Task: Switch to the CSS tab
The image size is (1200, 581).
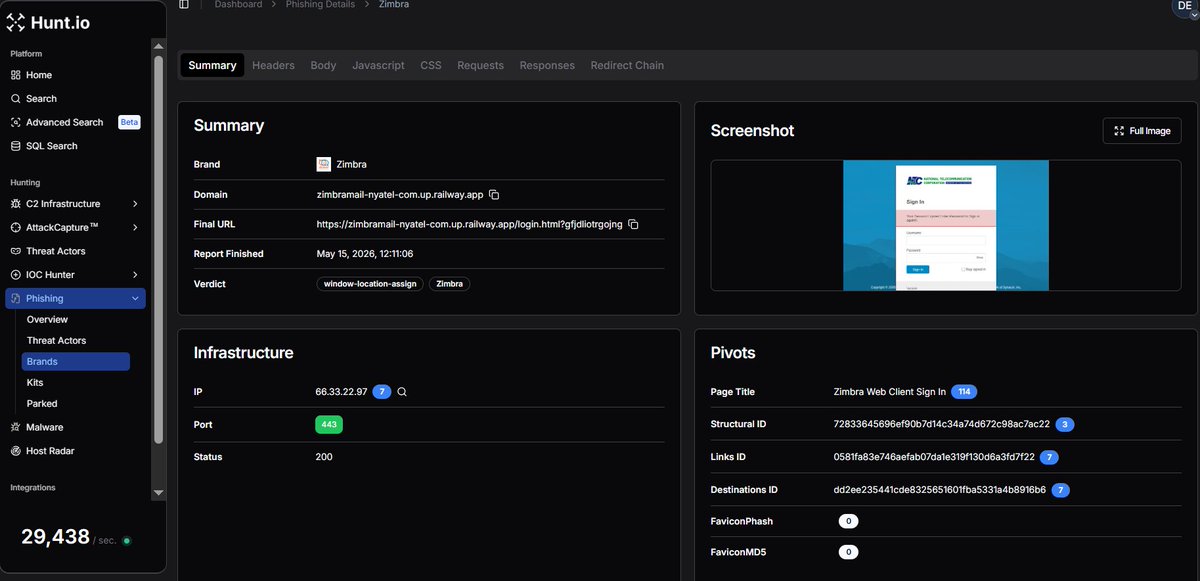Action: click(x=431, y=65)
